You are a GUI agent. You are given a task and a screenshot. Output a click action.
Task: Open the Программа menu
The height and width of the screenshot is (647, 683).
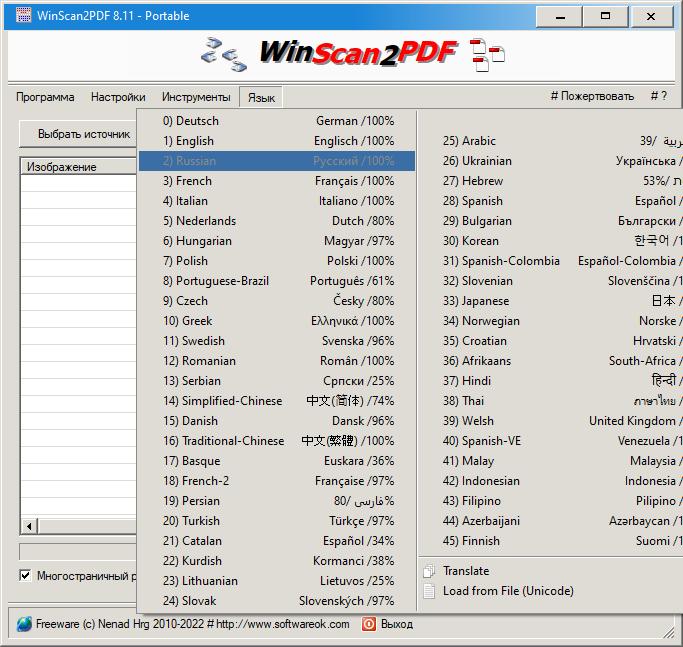45,97
